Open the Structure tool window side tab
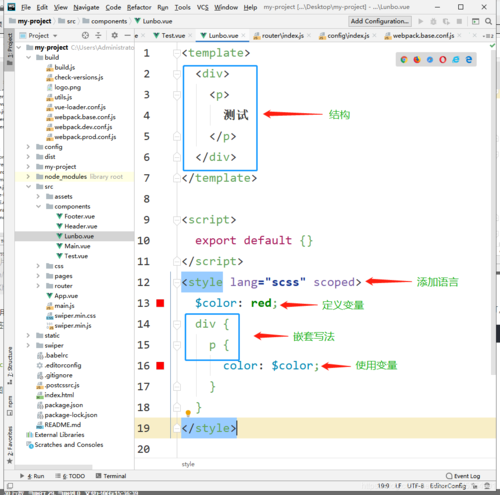500x495 pixels. point(10,366)
